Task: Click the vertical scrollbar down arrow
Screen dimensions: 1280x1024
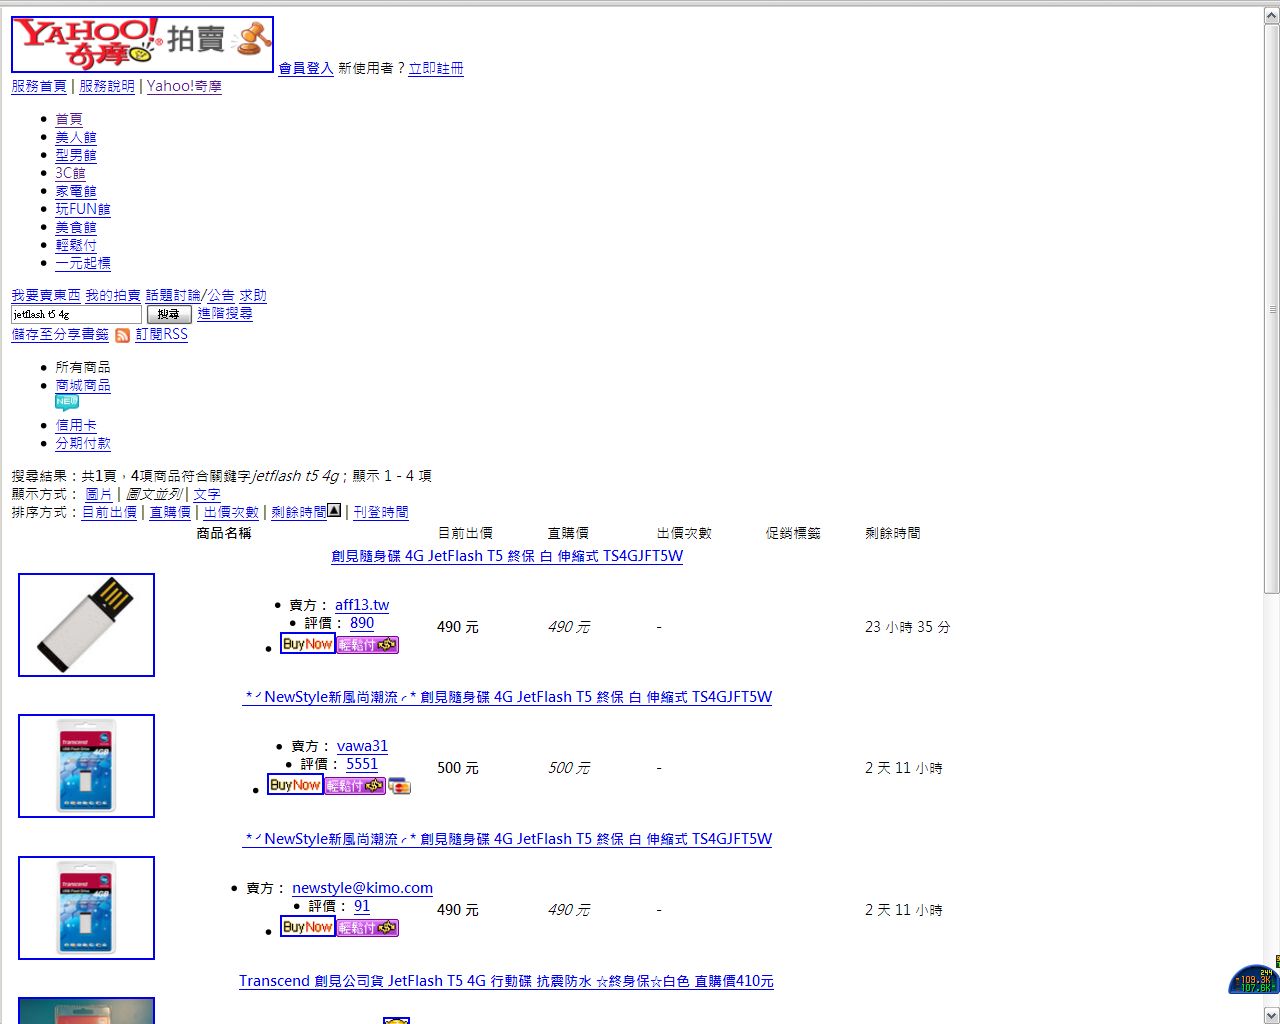Action: coord(1271,1016)
